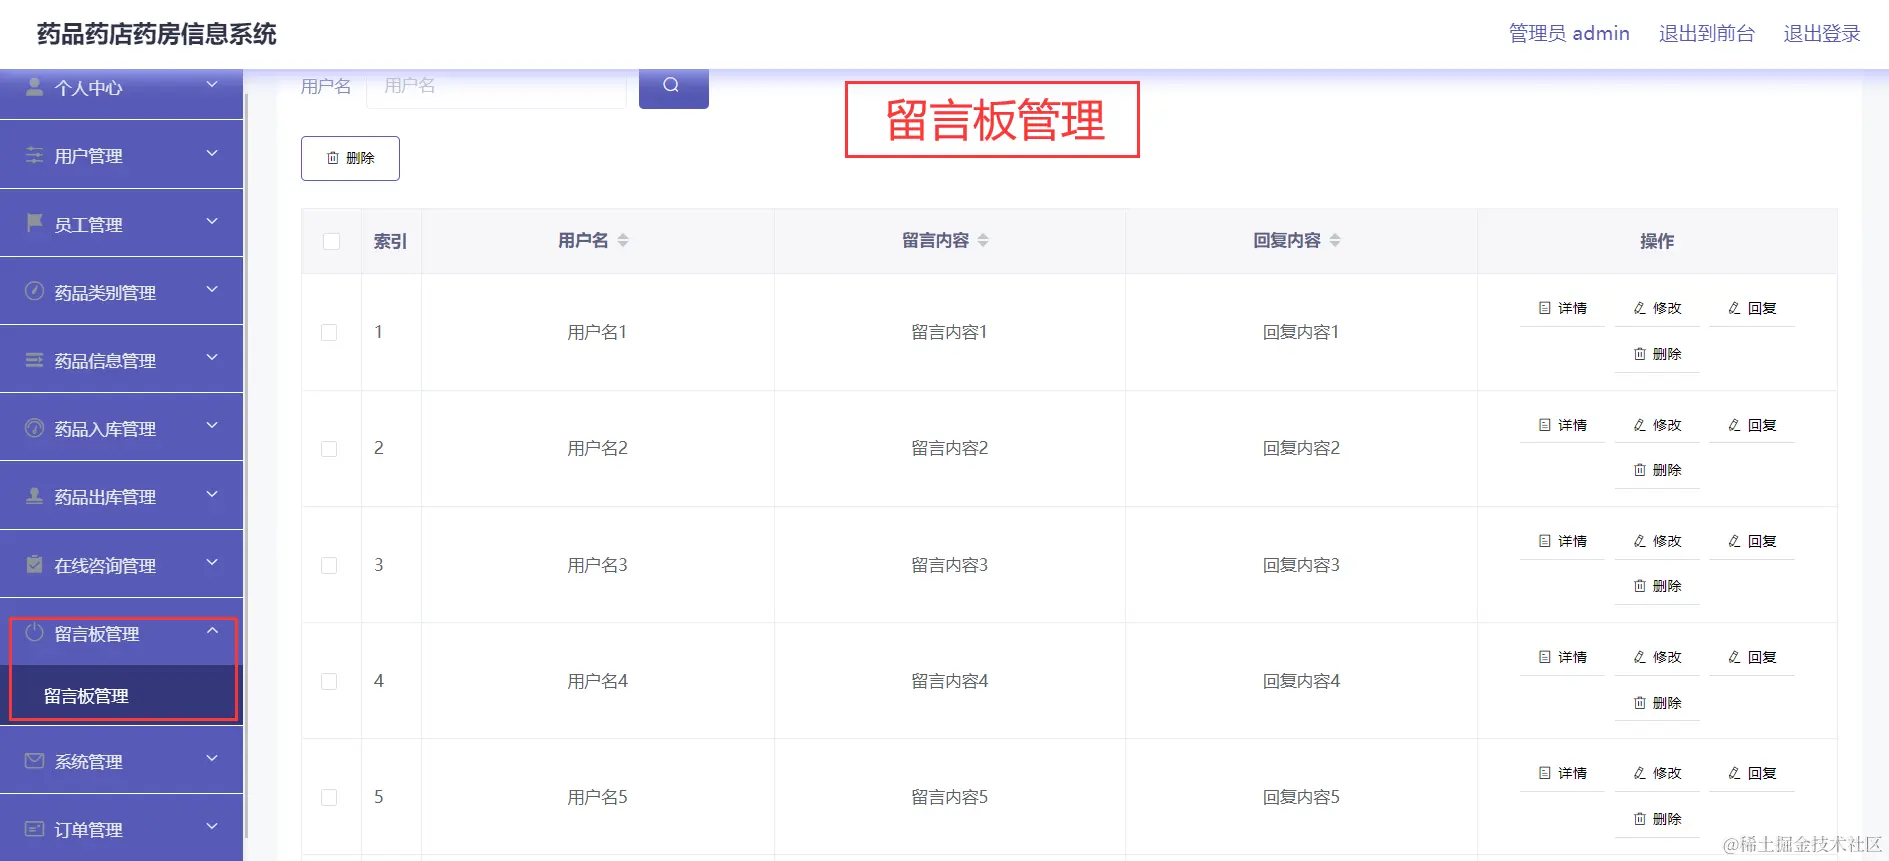Click the bulk 删除 button above table
The width and height of the screenshot is (1889, 861).
(350, 158)
